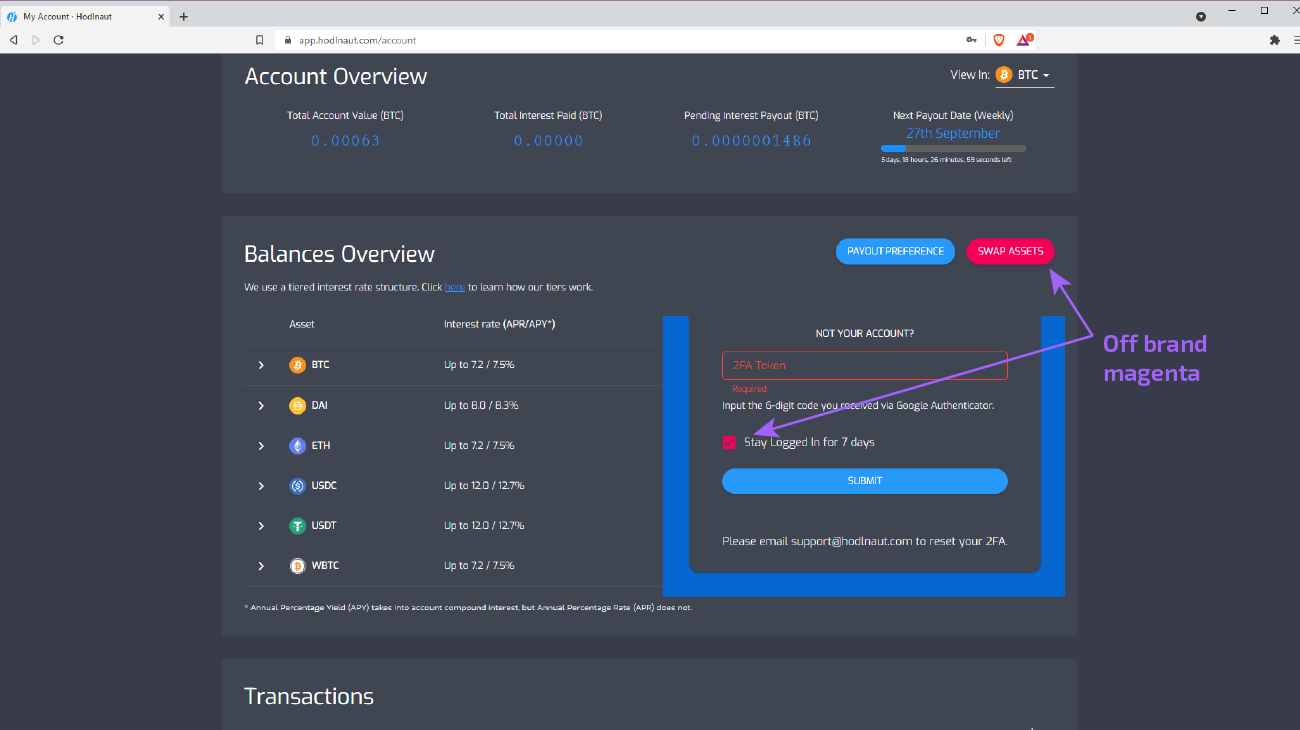Viewport: 1300px width, 730px height.
Task: Click the app.hodlnaut.com/account address bar
Action: point(620,40)
